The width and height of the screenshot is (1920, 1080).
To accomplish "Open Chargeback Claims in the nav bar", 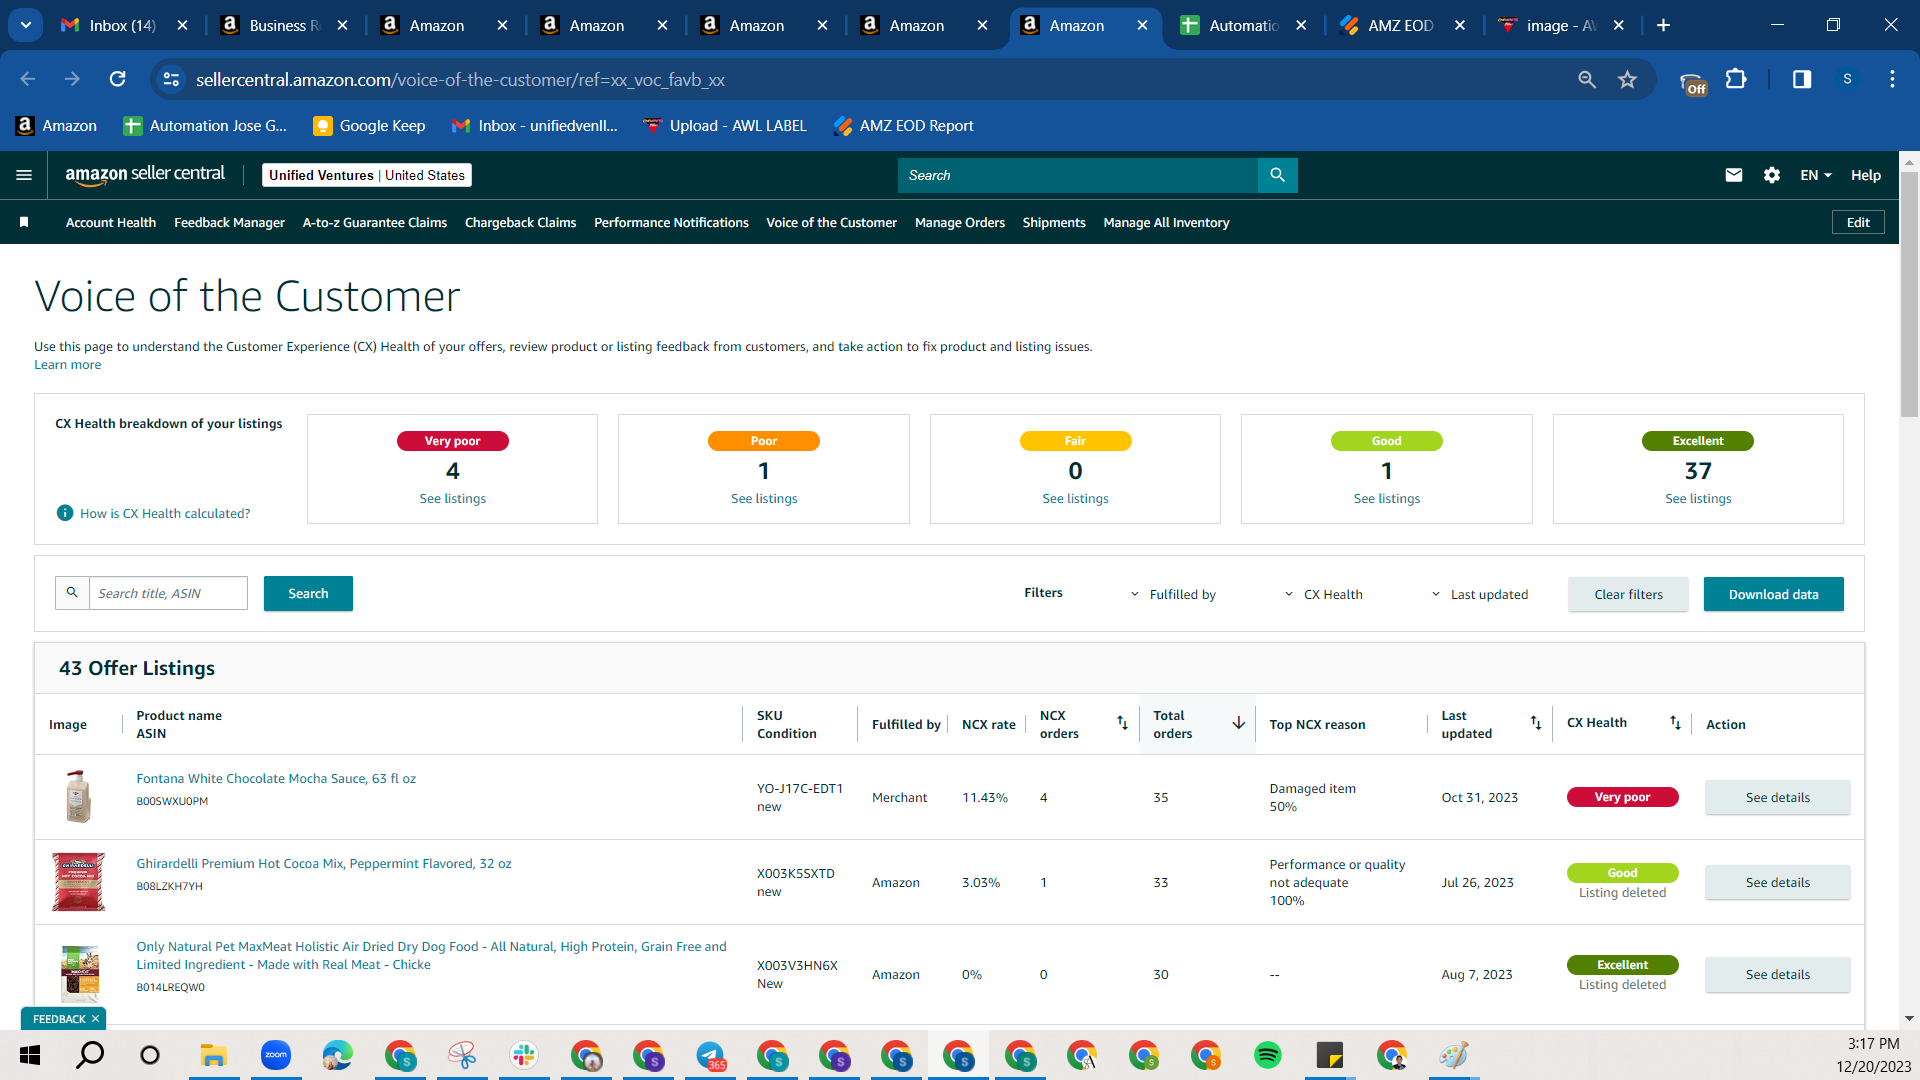I will (520, 223).
